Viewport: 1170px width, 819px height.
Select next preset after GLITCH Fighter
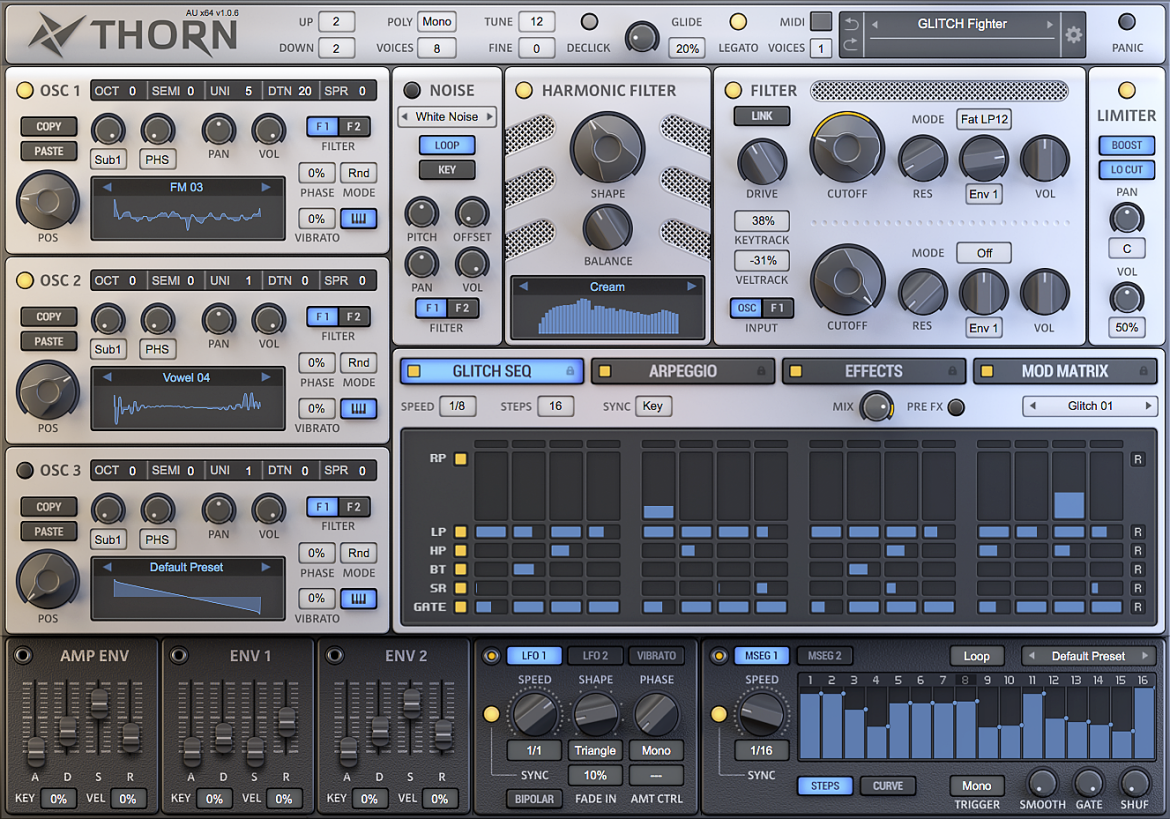tap(1050, 25)
